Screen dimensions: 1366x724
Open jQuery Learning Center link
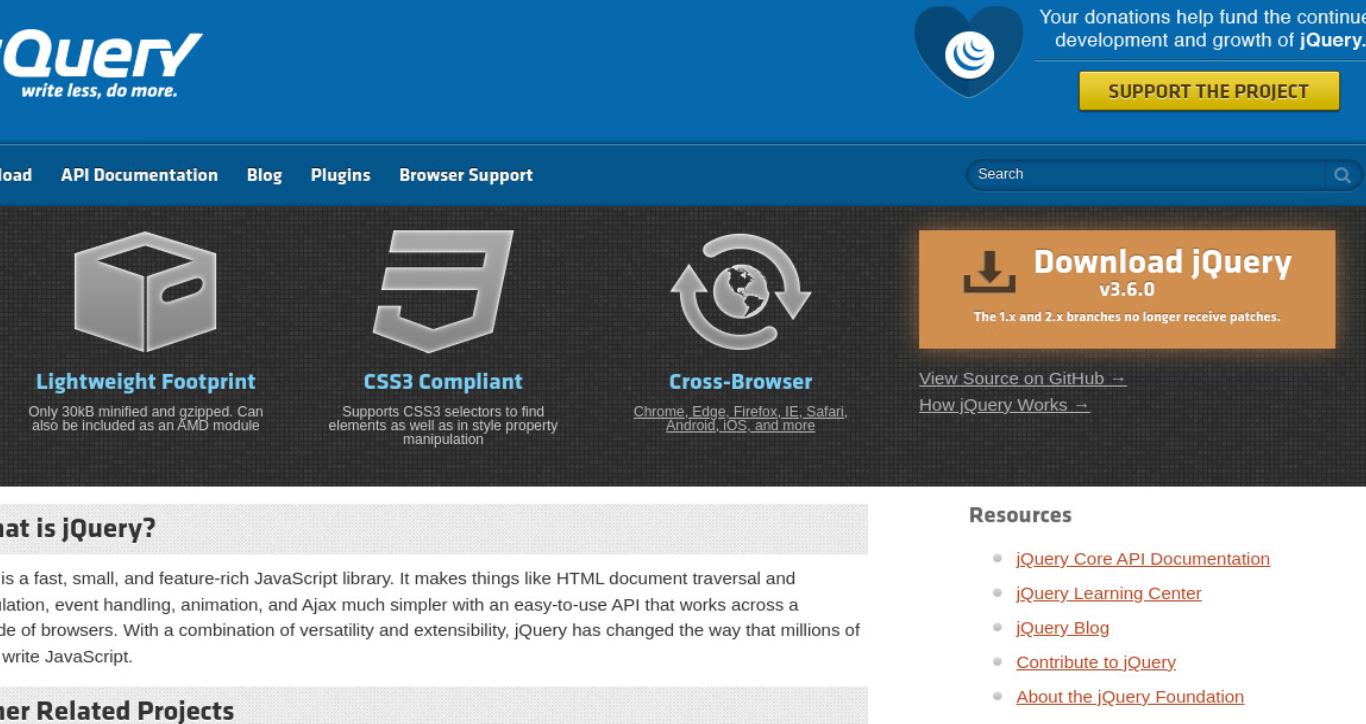[1109, 593]
